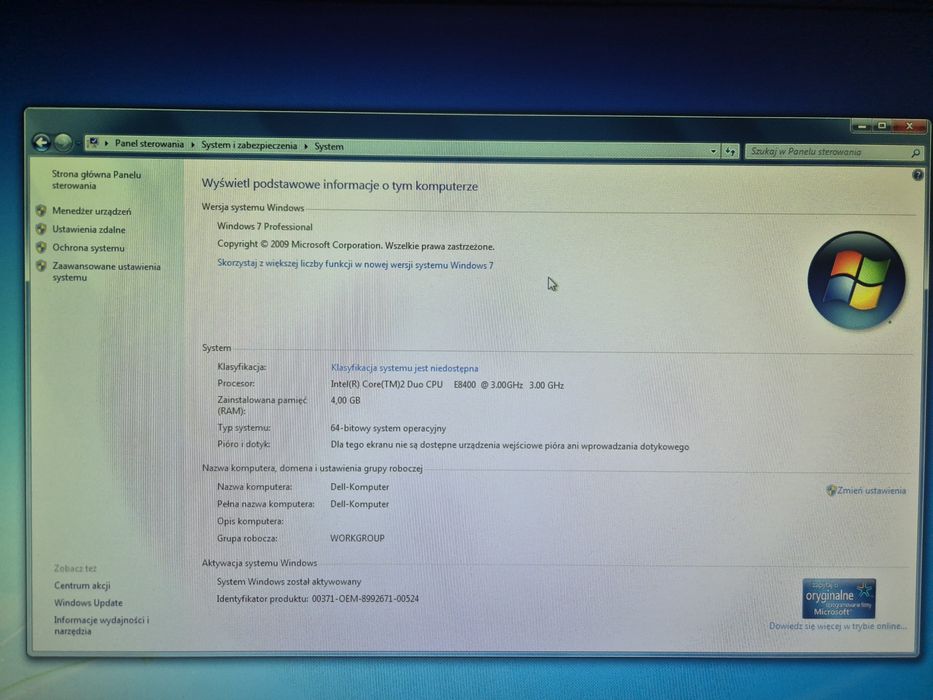Click the 'Szukaj w Panelu sterowania' search field
This screenshot has width=933, height=700.
pos(834,152)
